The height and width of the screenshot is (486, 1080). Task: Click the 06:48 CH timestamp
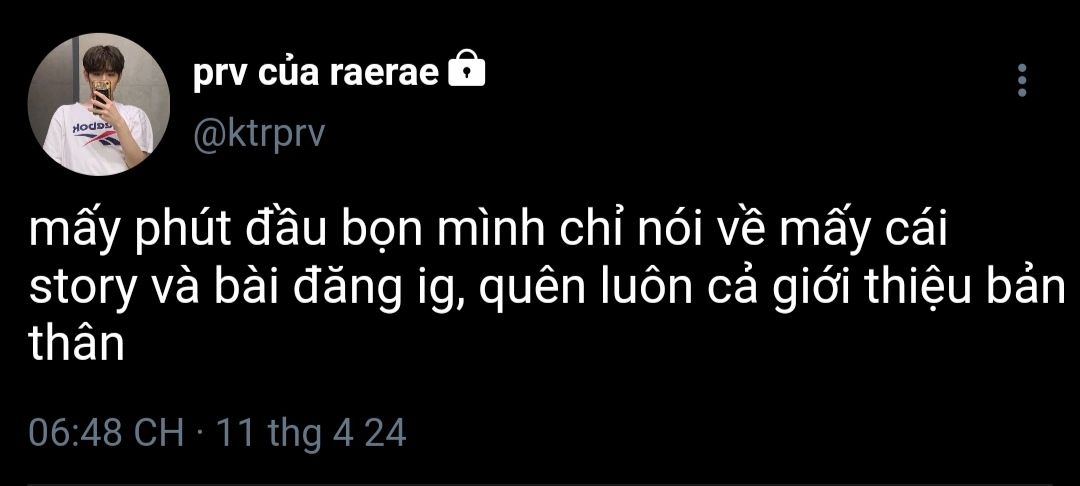click(106, 434)
